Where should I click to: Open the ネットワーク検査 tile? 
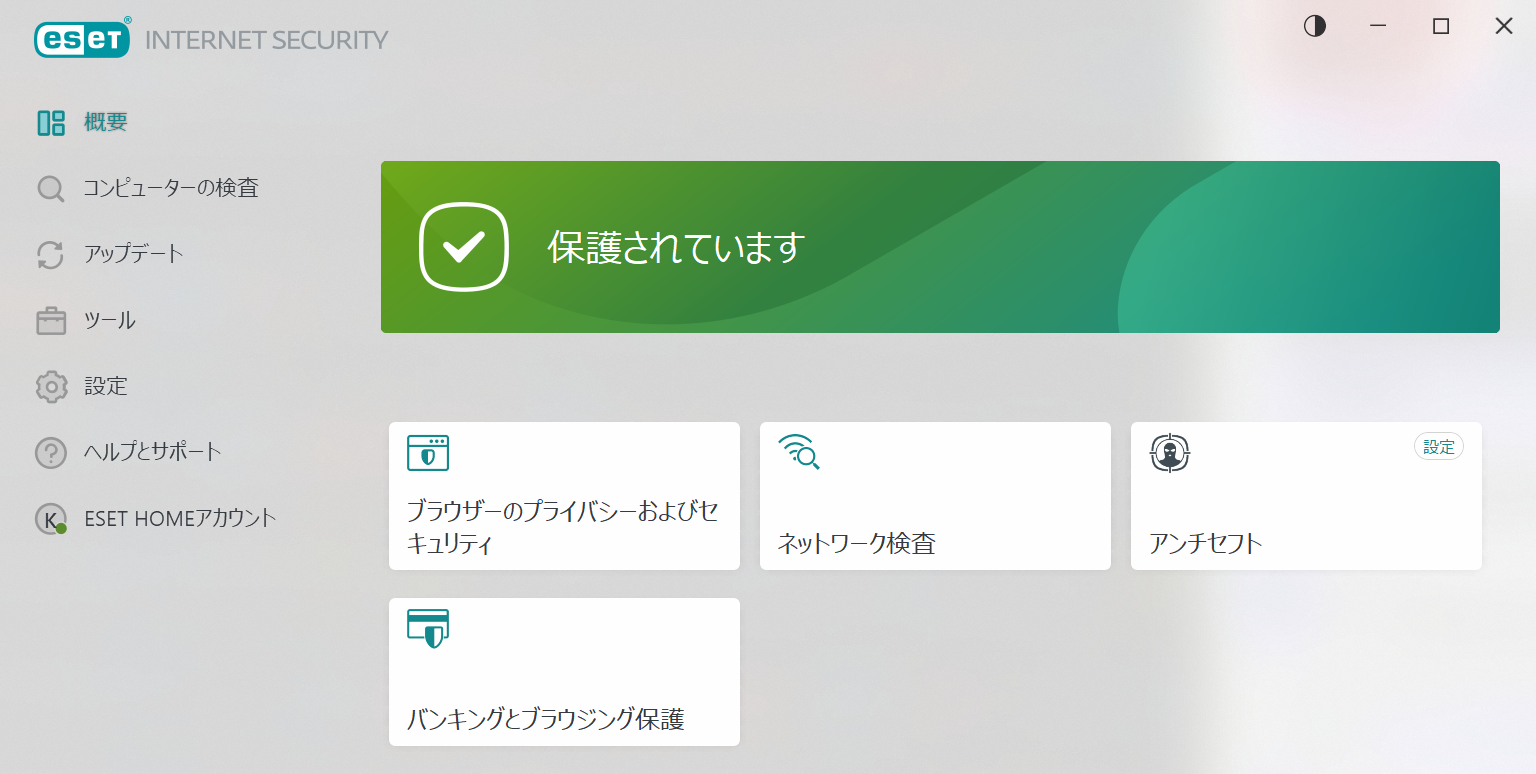[935, 496]
